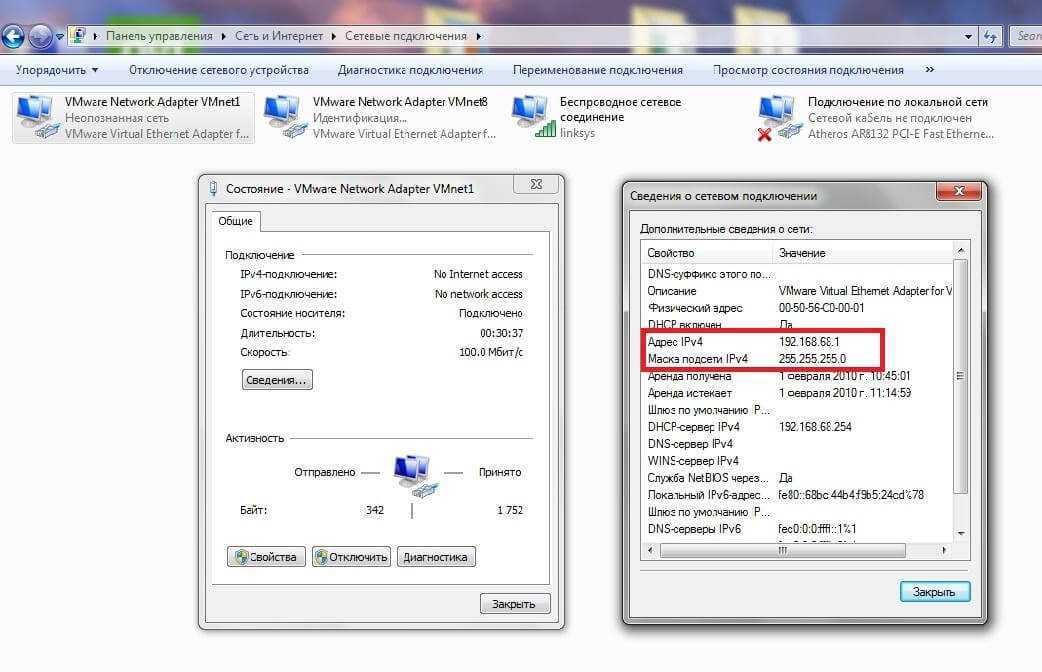Click the Диагностика button in status dialog
Screen dimensions: 1042x672
click(435, 557)
